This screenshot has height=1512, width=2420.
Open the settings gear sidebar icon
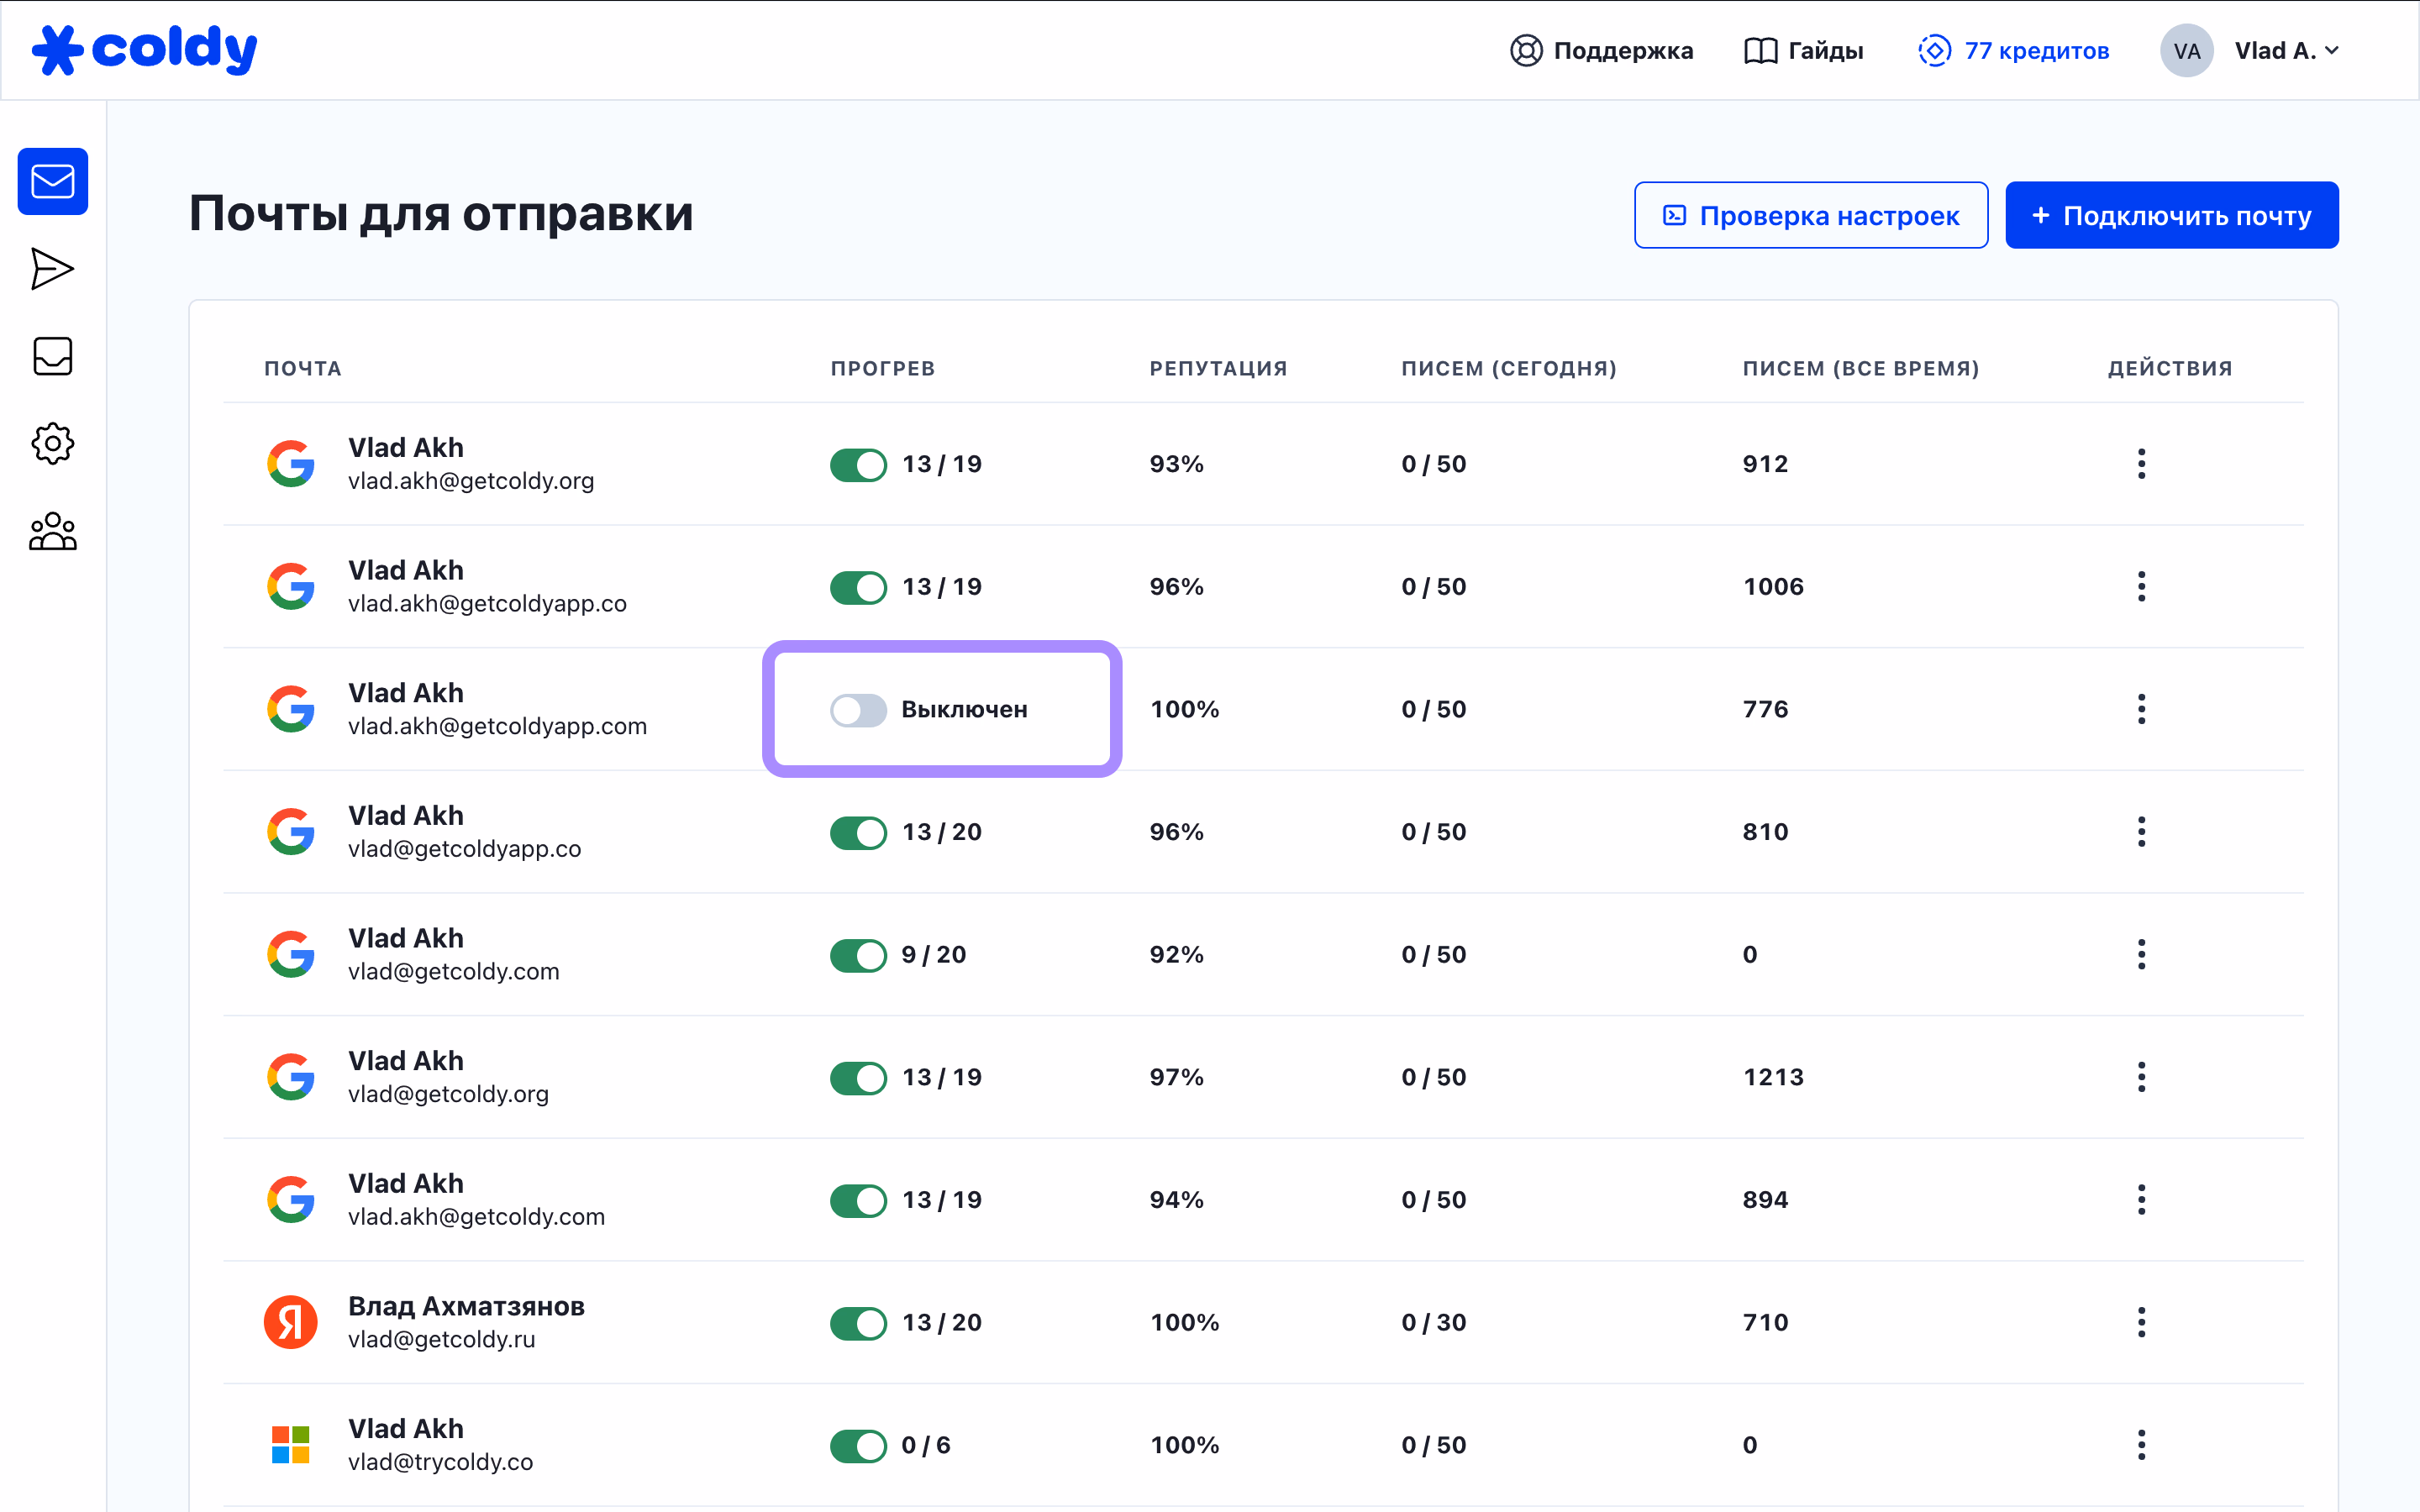52,443
